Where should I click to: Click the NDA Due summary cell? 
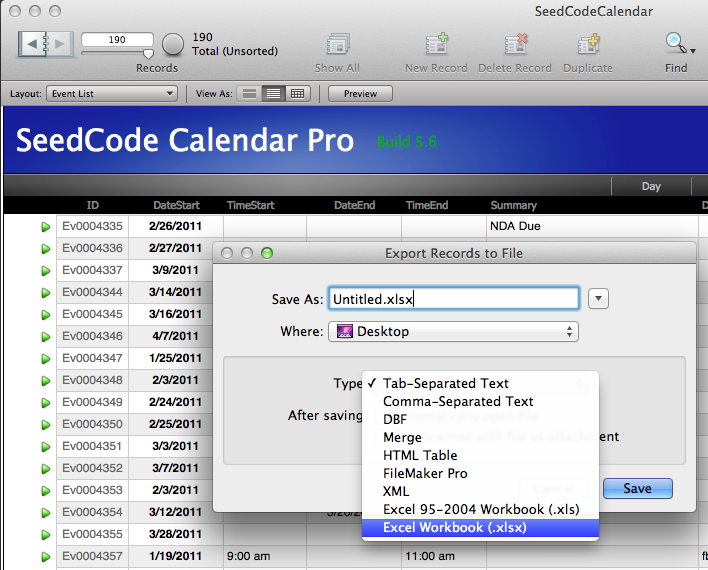click(x=592, y=226)
